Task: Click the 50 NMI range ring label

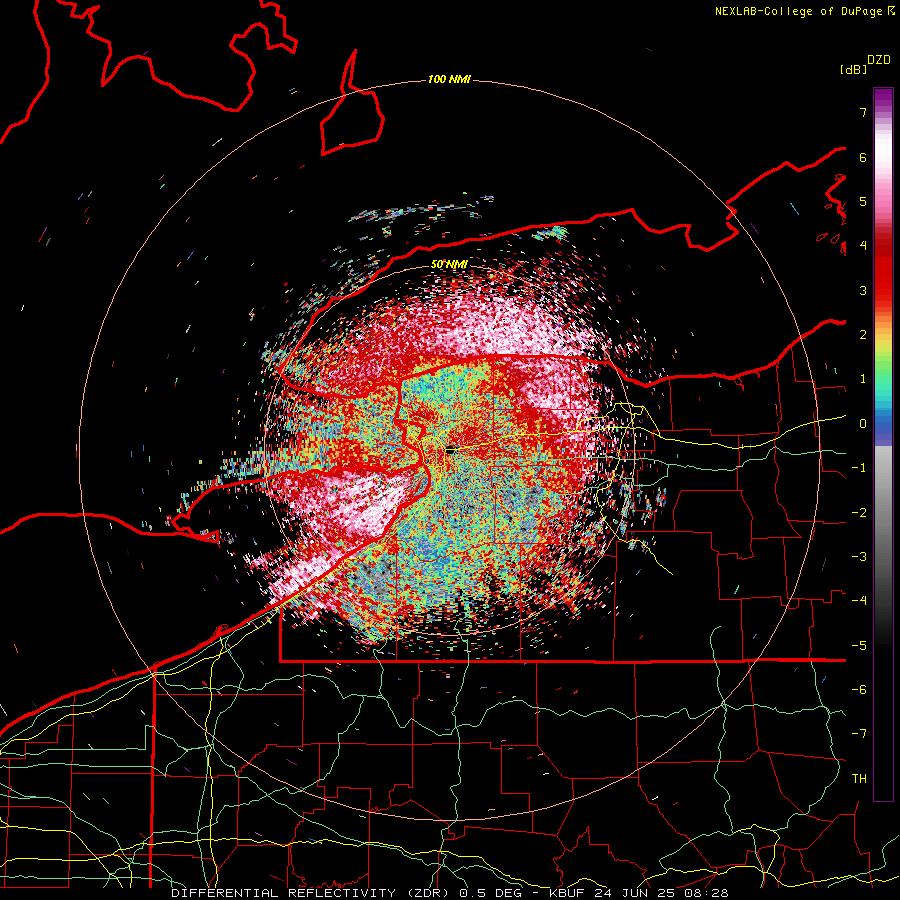Action: click(x=449, y=265)
